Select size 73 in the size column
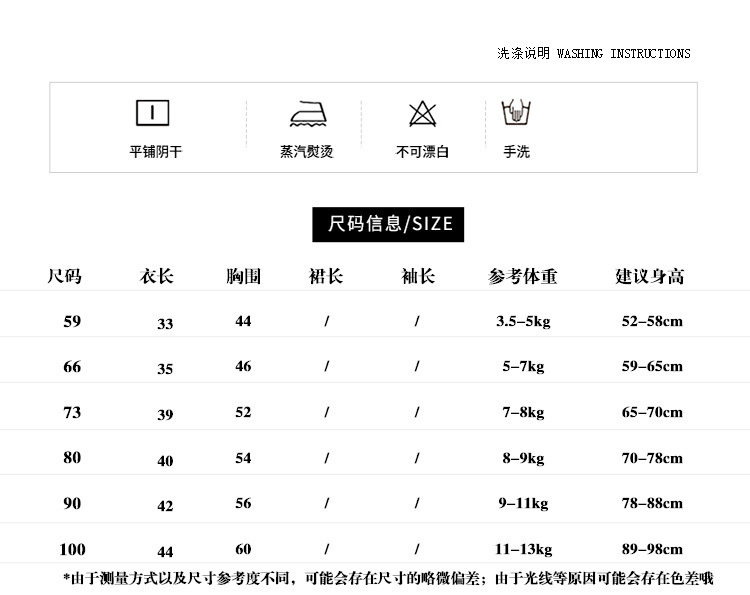 [72, 412]
